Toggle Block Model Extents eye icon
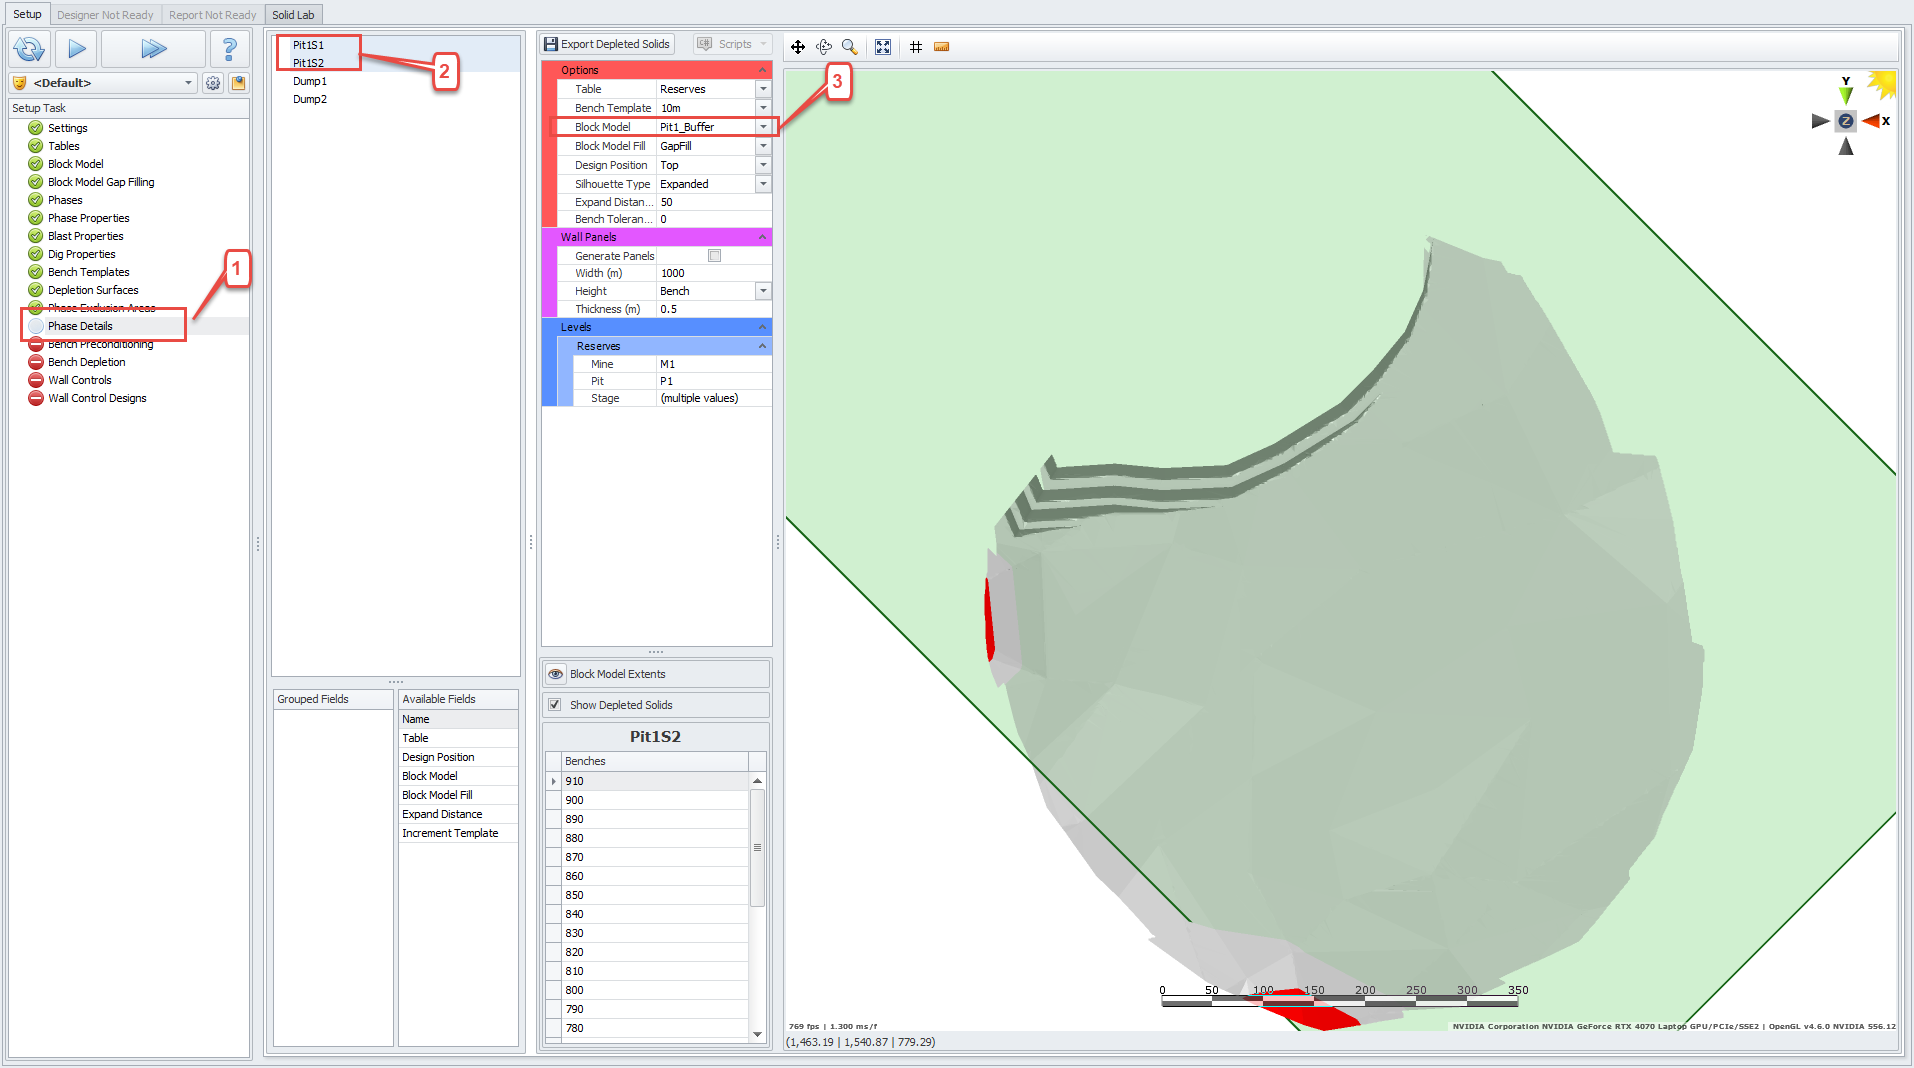The height and width of the screenshot is (1068, 1914). [x=556, y=674]
